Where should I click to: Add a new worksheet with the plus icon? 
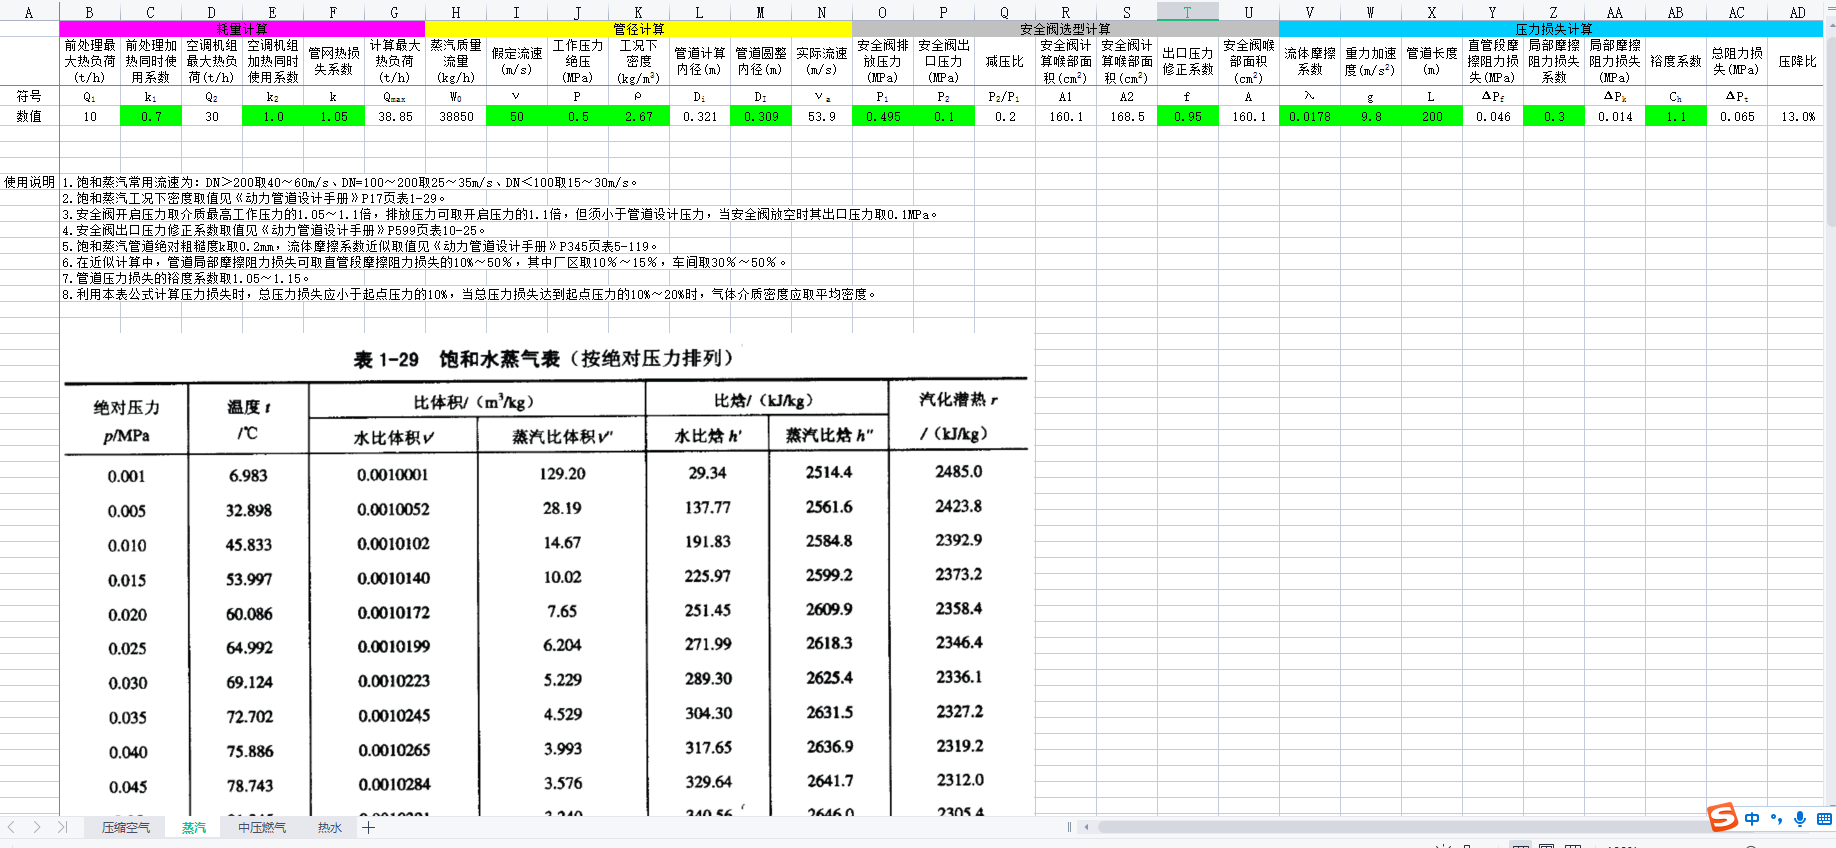369,827
